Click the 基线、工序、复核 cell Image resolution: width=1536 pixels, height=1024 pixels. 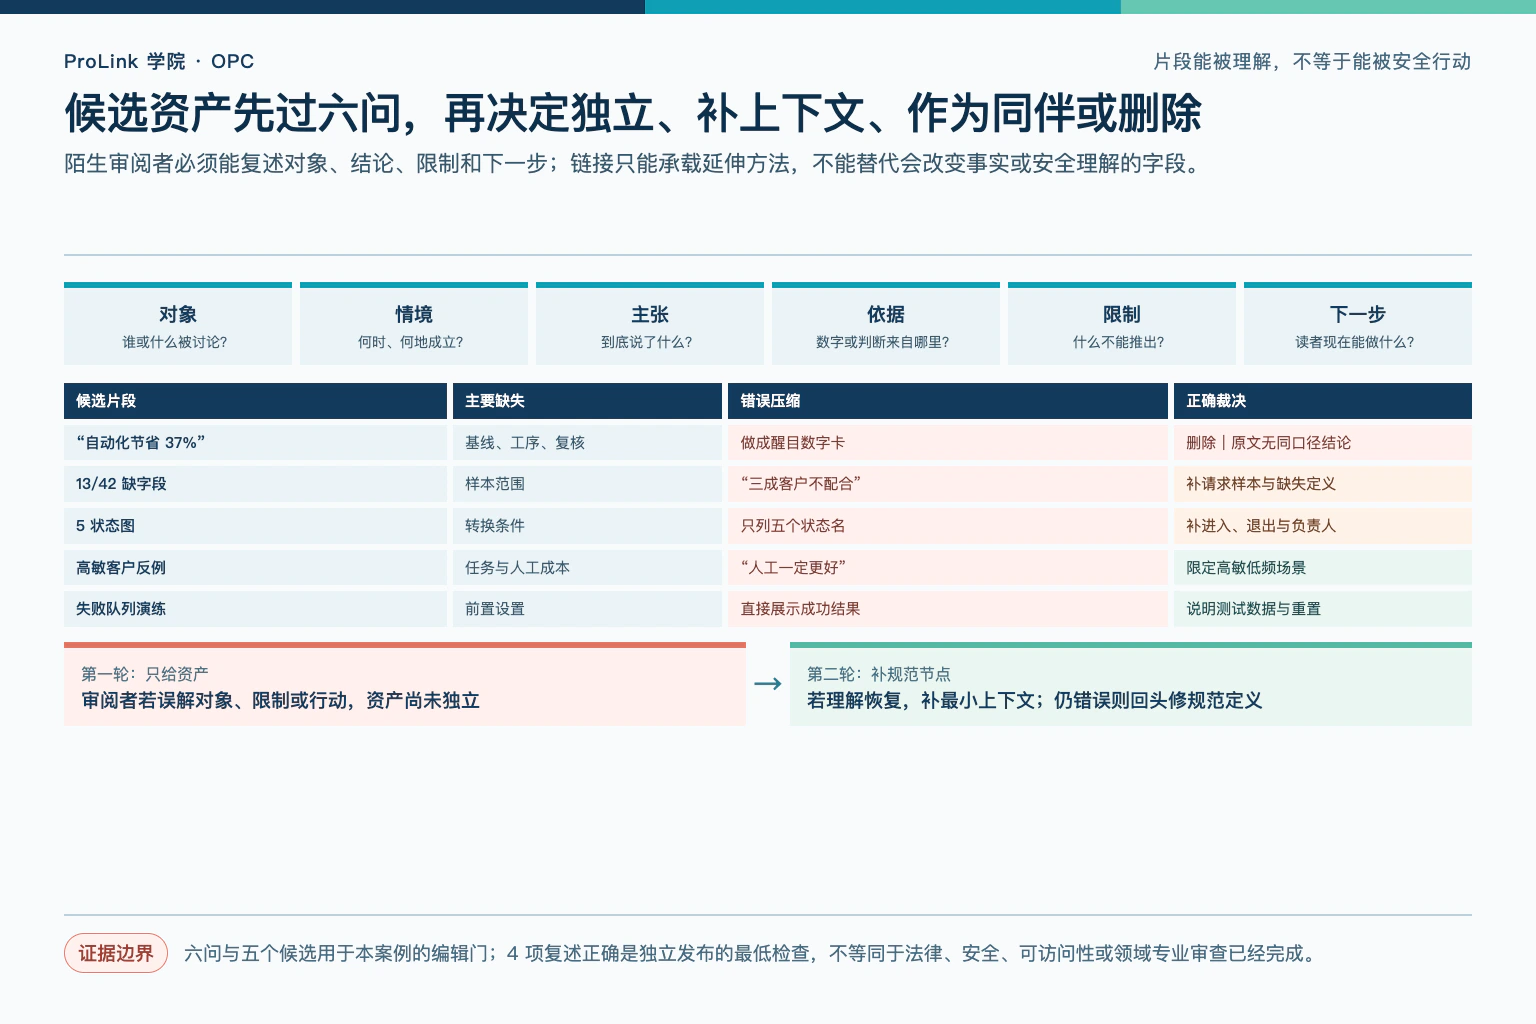click(587, 443)
